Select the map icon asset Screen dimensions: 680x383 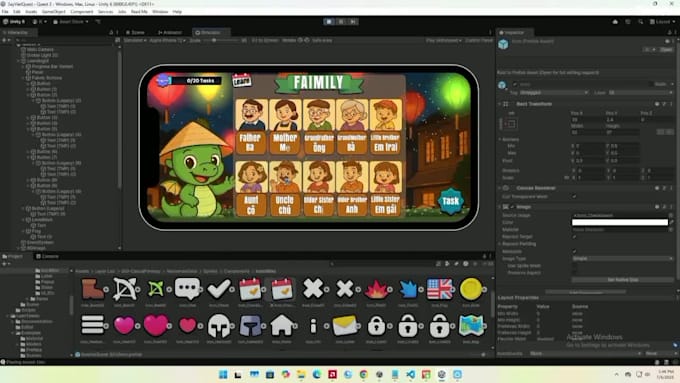pyautogui.click(x=471, y=325)
